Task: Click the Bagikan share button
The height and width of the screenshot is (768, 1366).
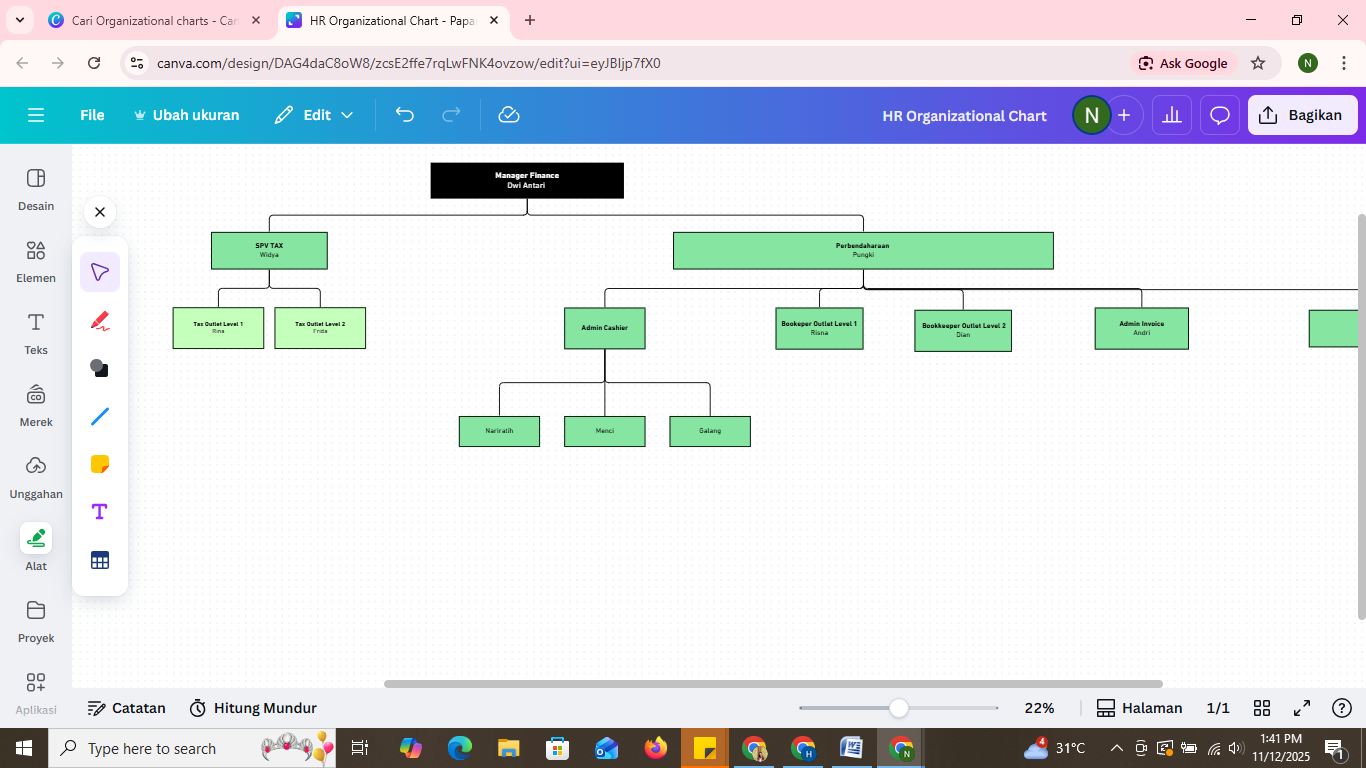Action: tap(1302, 115)
